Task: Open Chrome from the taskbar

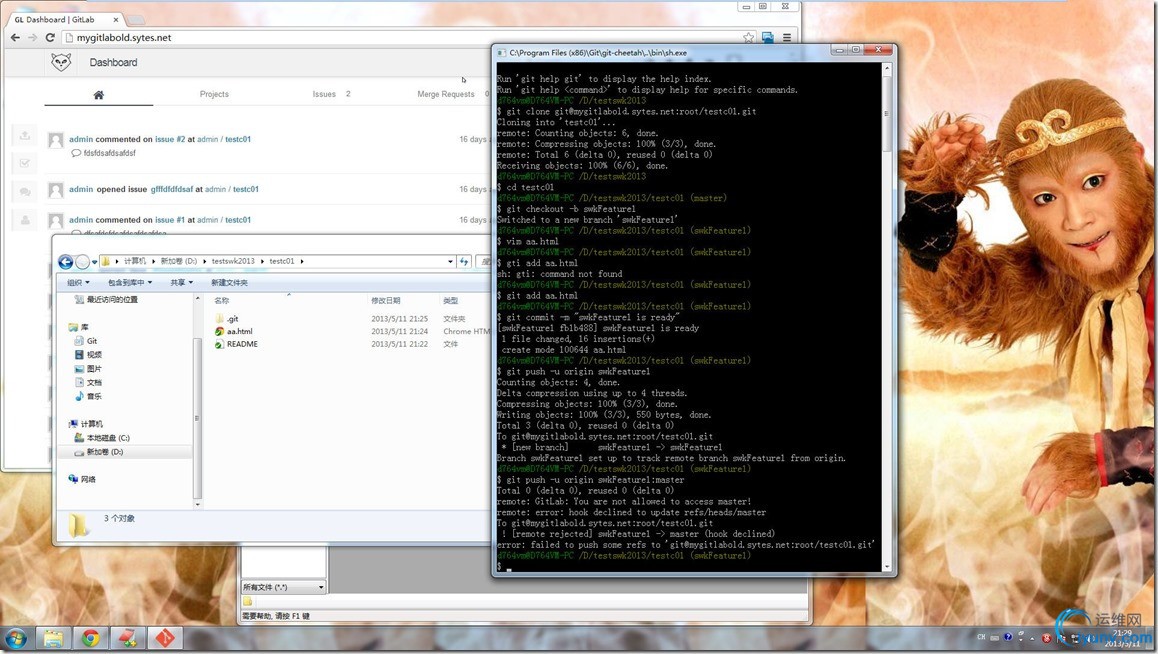Action: tap(91, 638)
